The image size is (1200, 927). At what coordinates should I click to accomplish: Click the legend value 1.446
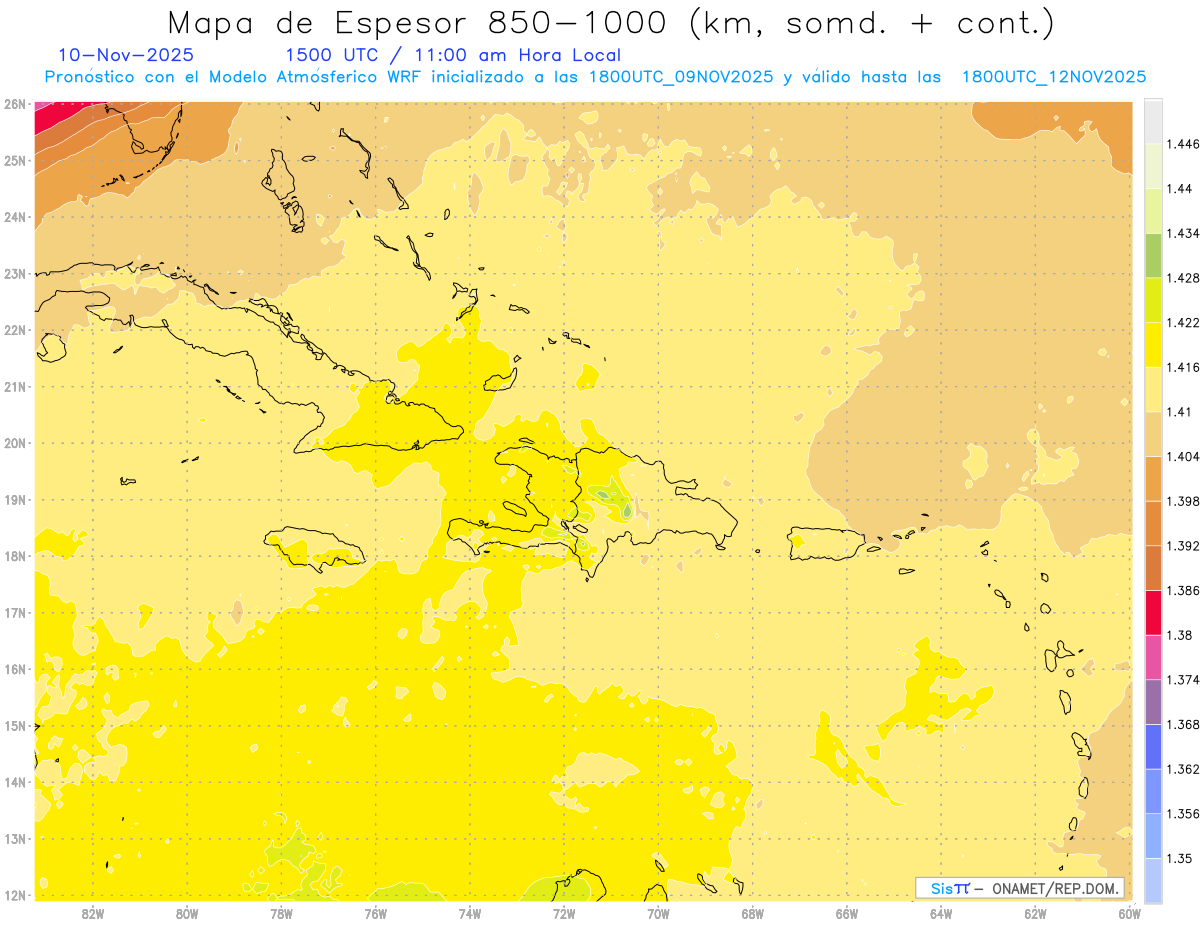click(x=1183, y=144)
